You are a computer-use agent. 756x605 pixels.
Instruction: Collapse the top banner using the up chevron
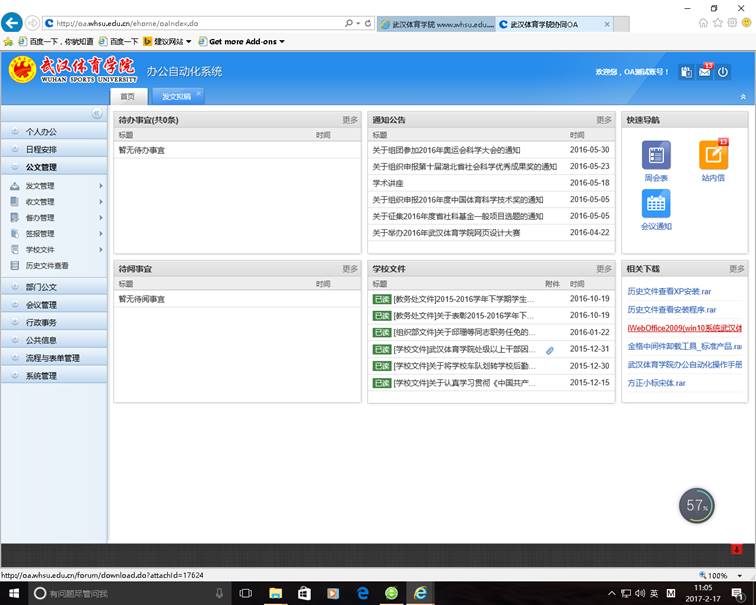(x=742, y=97)
